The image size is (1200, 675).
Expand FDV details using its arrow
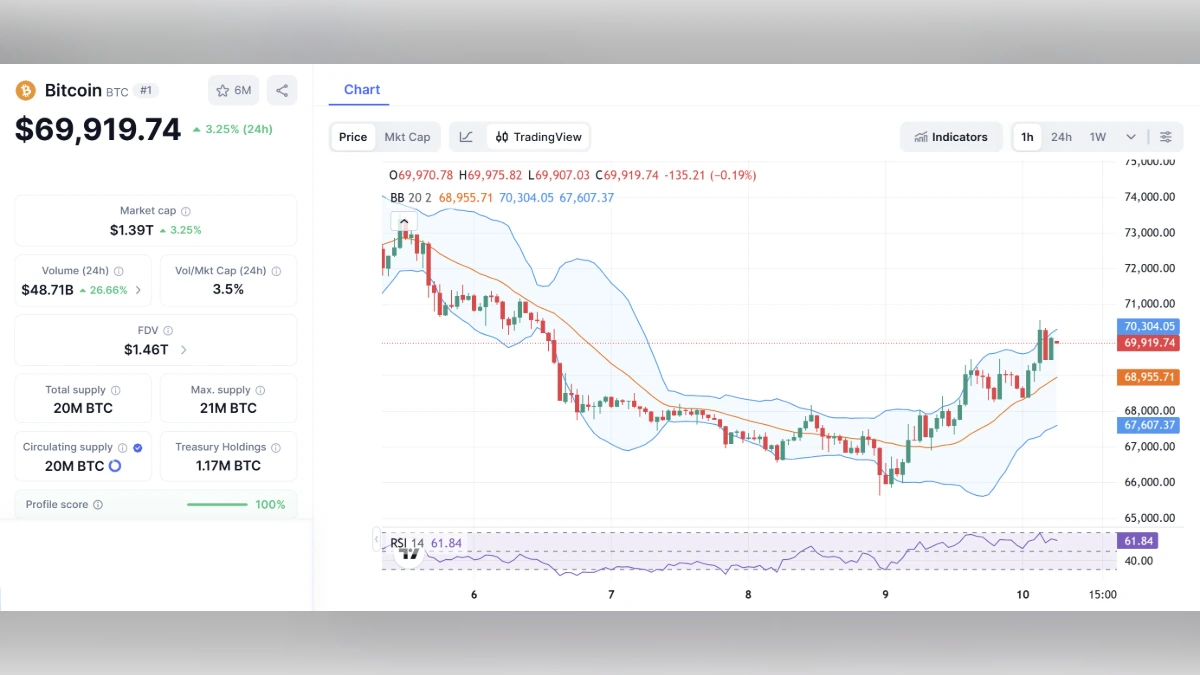(x=183, y=350)
